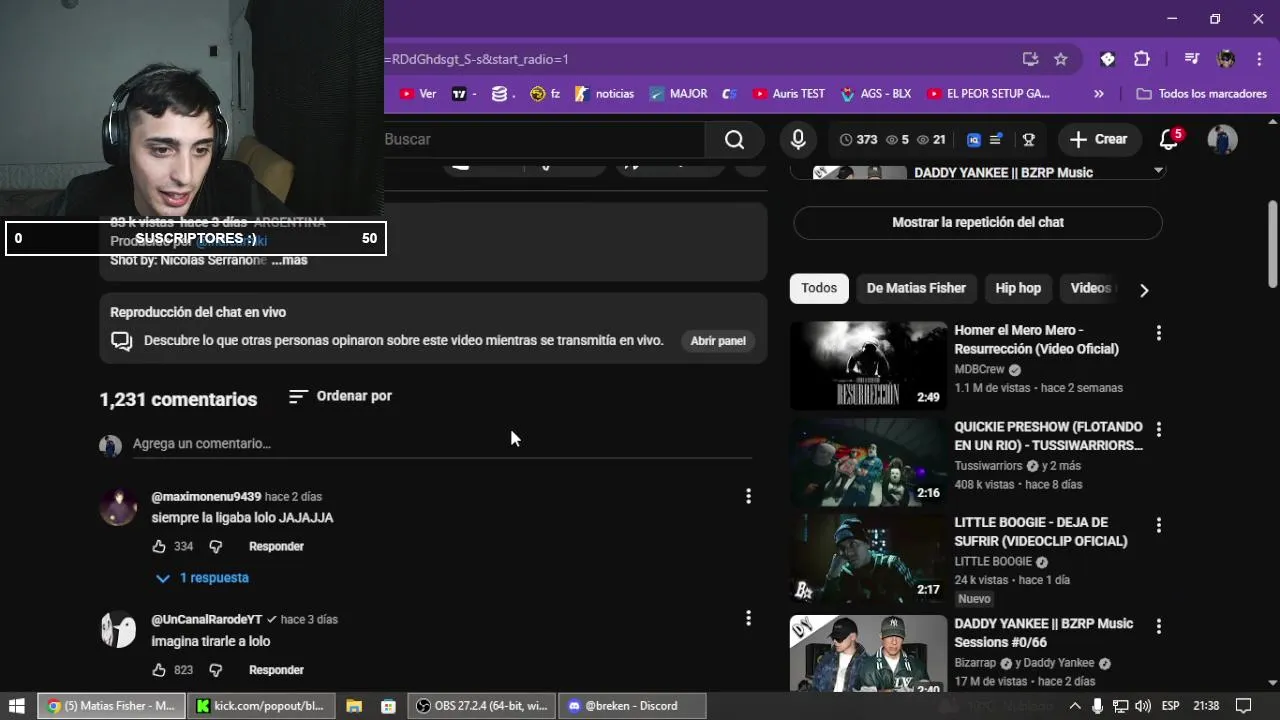Expand hidden bookmarks chevron

tap(1099, 94)
